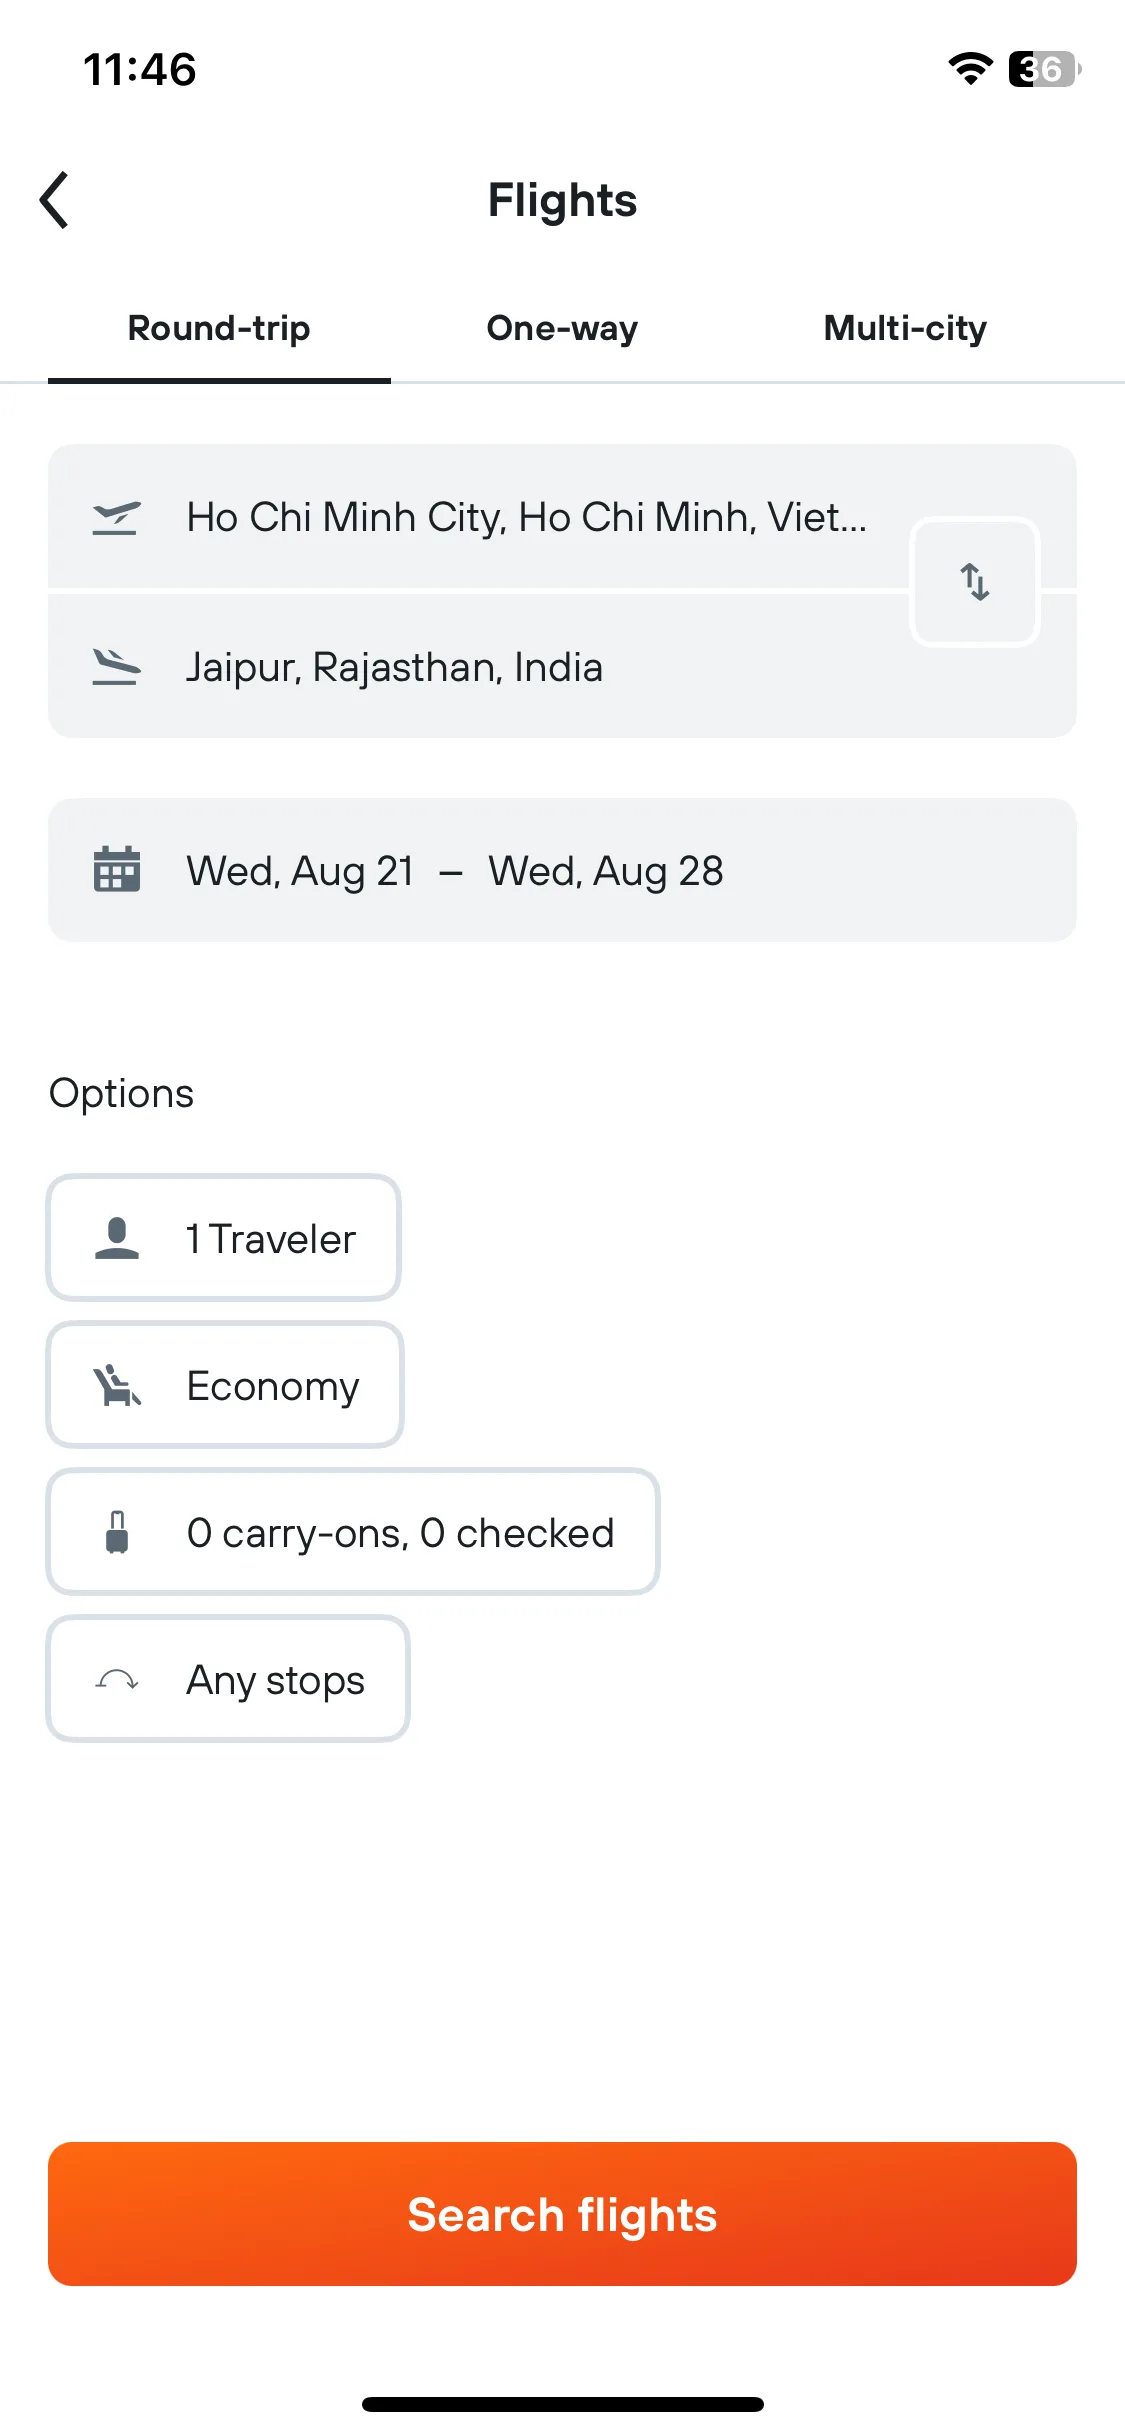Change the Wed, Aug 28 return date
Viewport: 1125px width, 2436px height.
[x=606, y=871]
